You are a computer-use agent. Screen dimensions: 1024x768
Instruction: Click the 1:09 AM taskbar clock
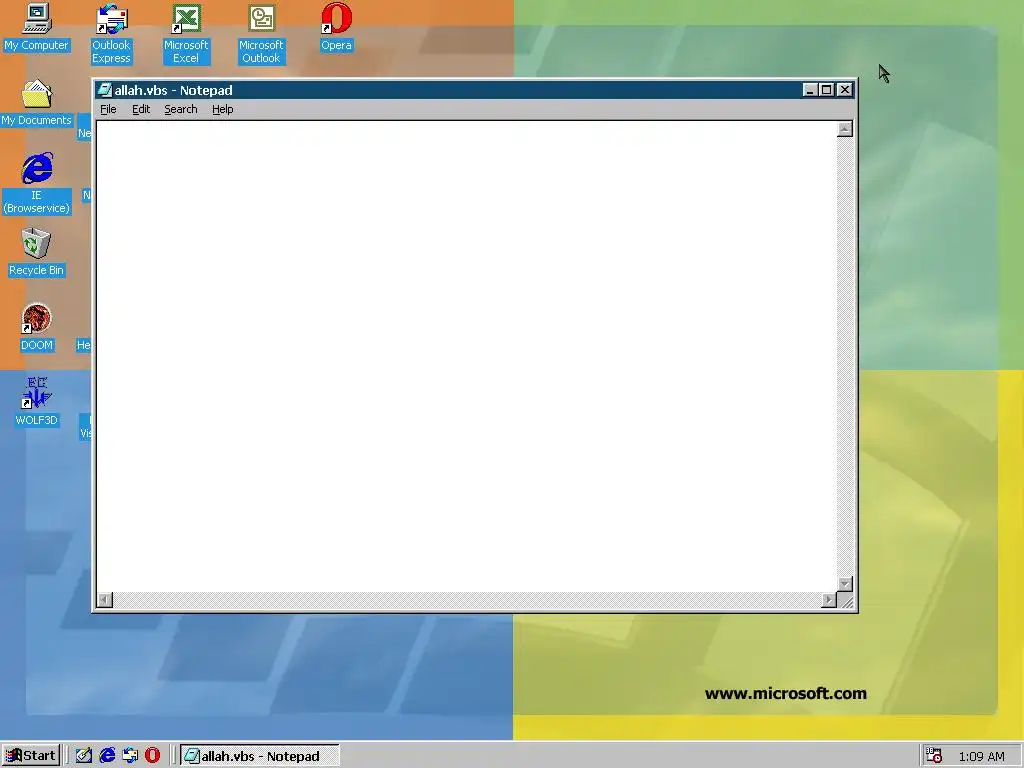[982, 756]
